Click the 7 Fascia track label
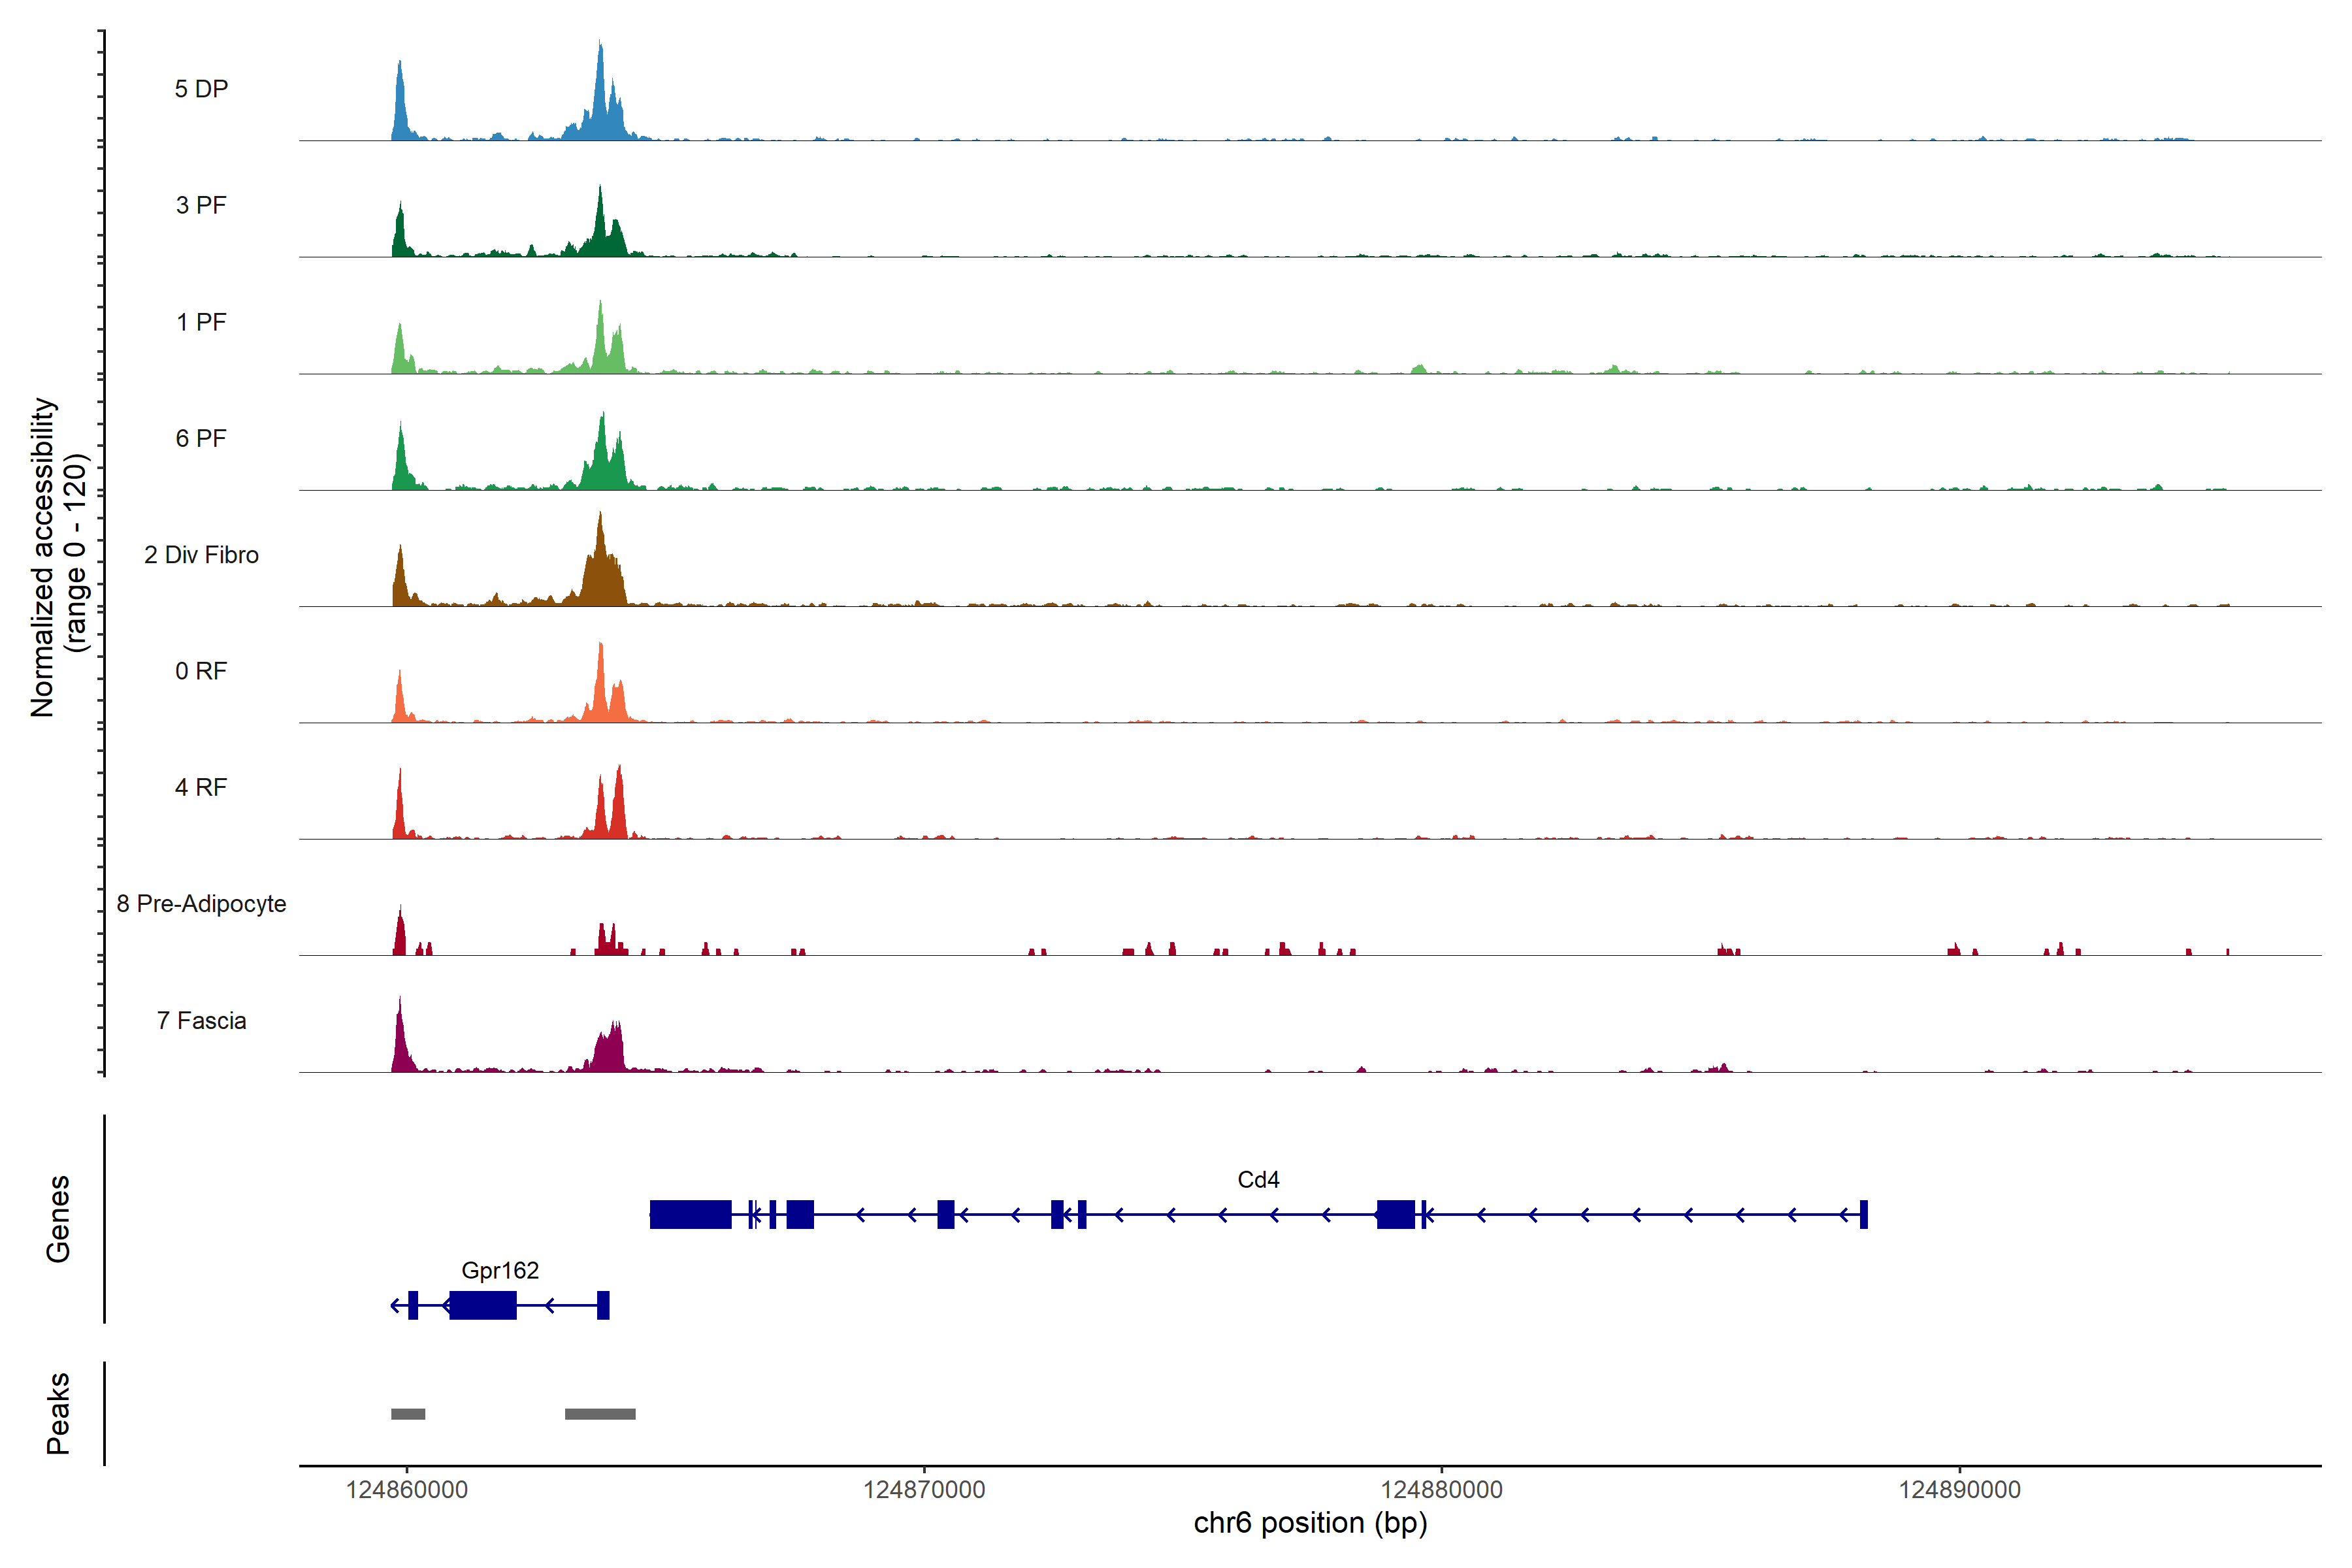Image resolution: width=2352 pixels, height=1568 pixels. (201, 1020)
